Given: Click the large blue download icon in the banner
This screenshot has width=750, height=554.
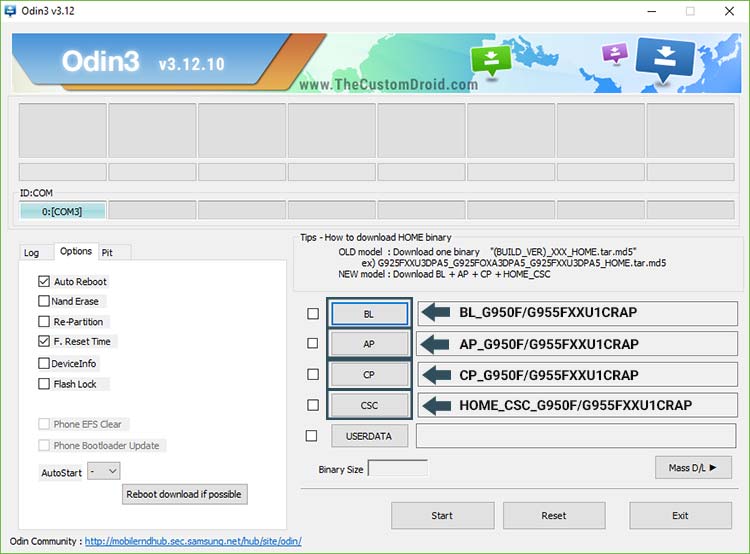Looking at the screenshot, I should [x=665, y=60].
